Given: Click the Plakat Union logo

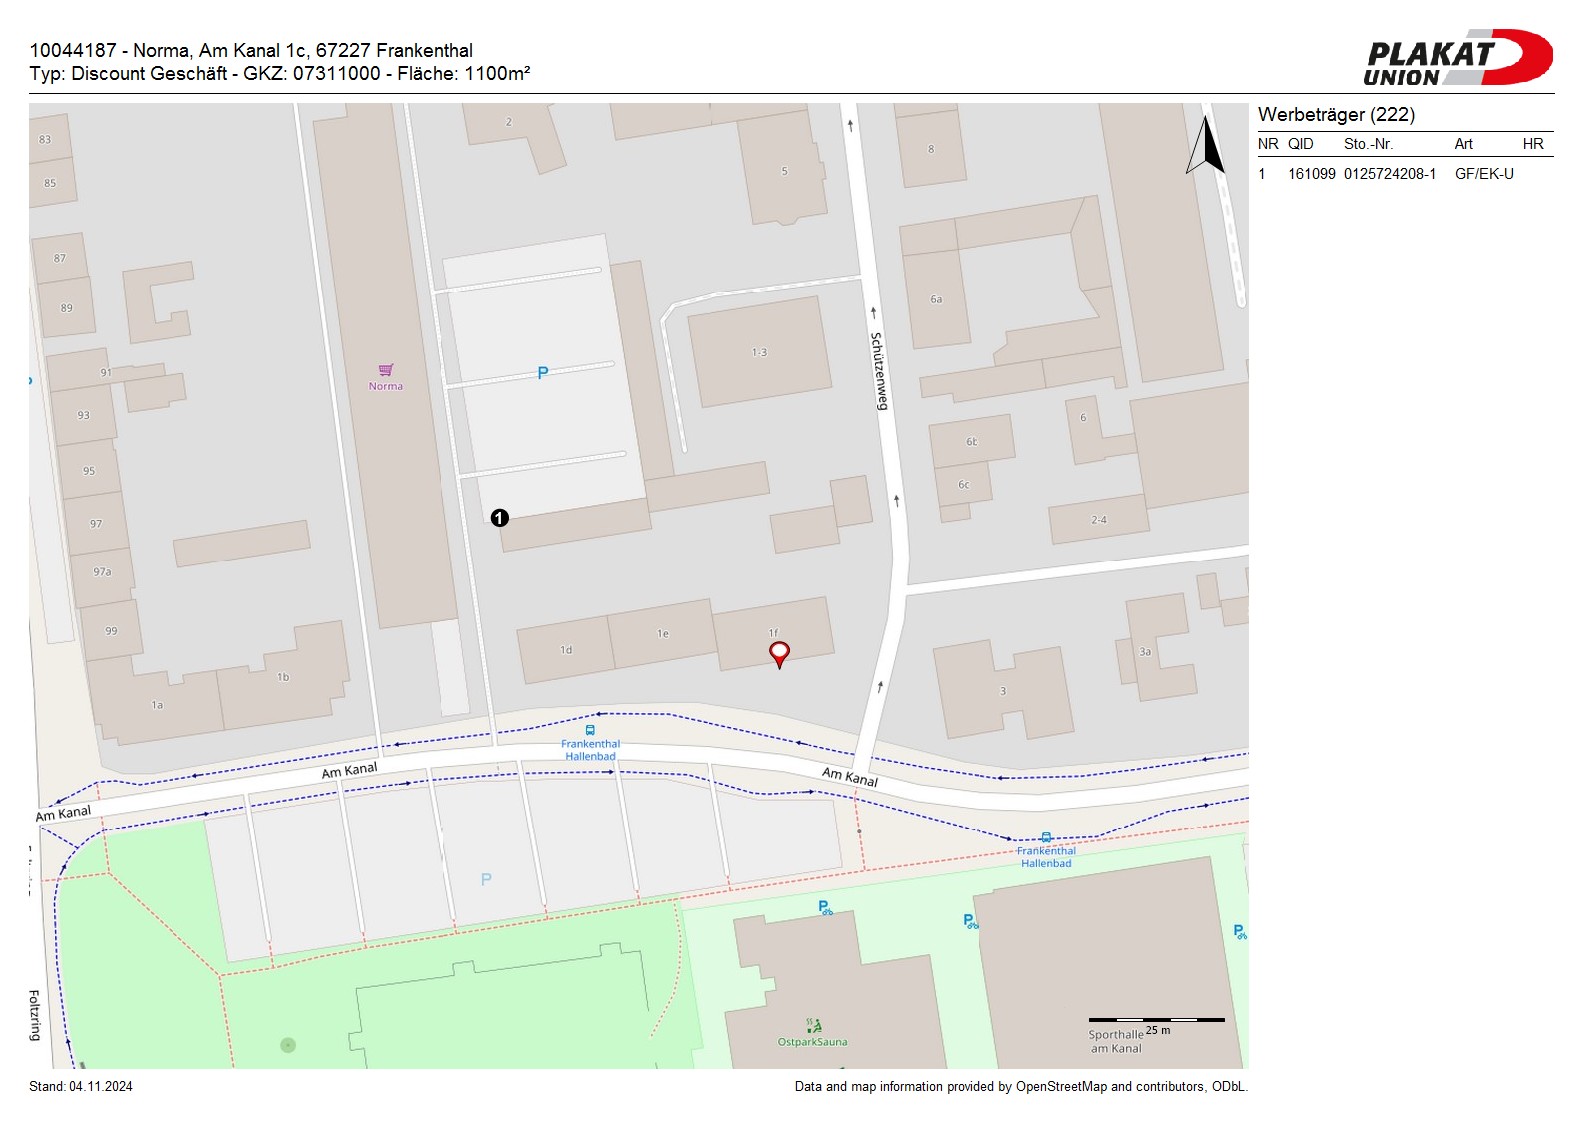Looking at the screenshot, I should (1458, 57).
